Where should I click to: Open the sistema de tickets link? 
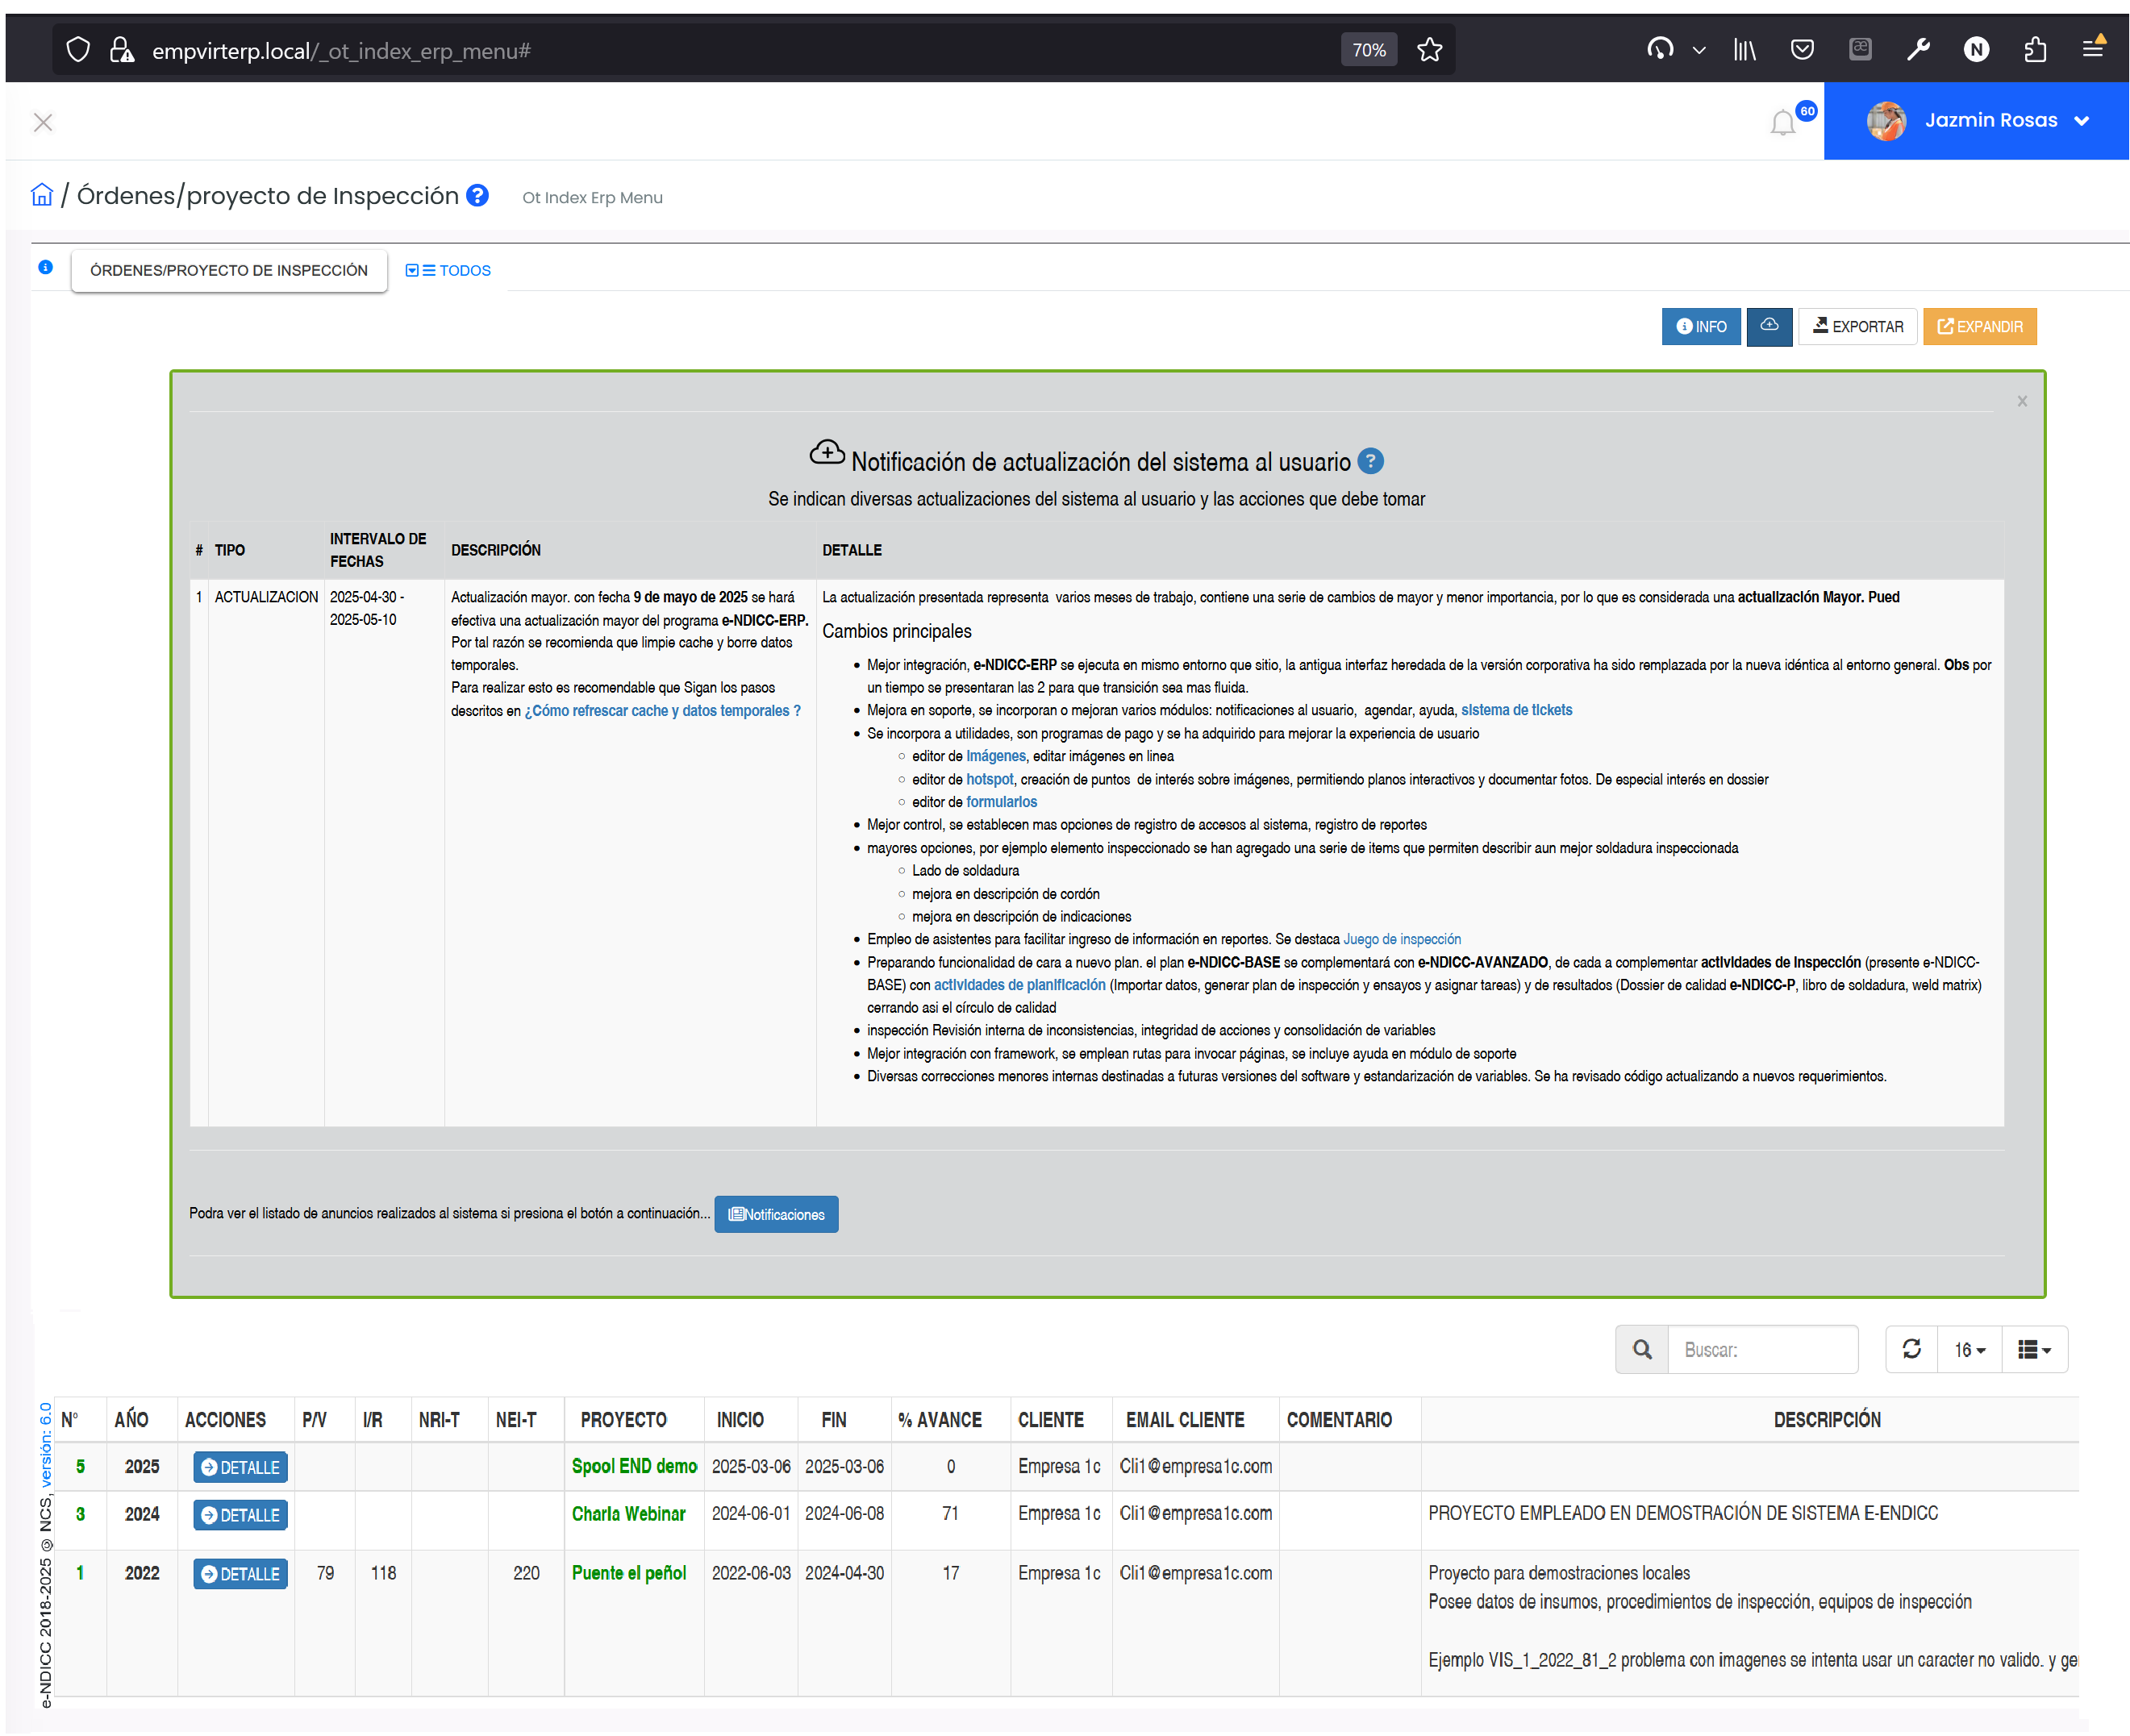(x=1516, y=710)
